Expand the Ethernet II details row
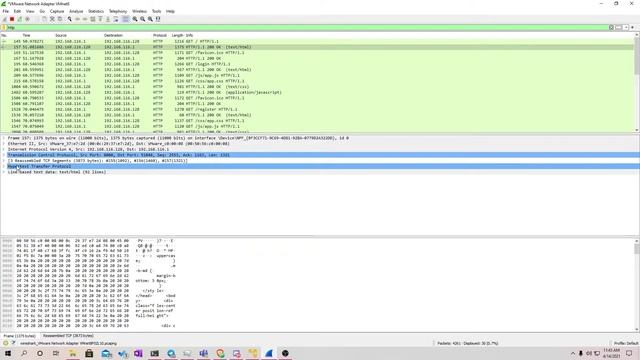This screenshot has width=640, height=360. (4, 144)
